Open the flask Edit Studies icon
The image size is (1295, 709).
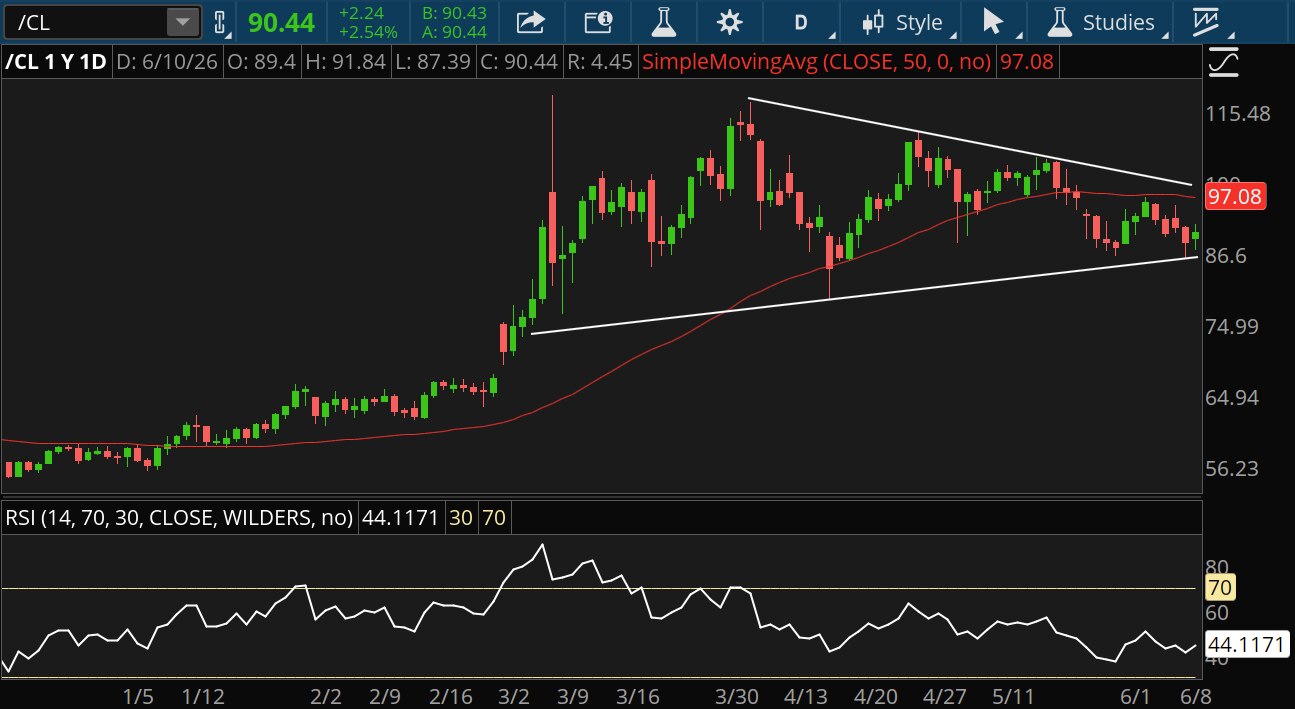(663, 22)
